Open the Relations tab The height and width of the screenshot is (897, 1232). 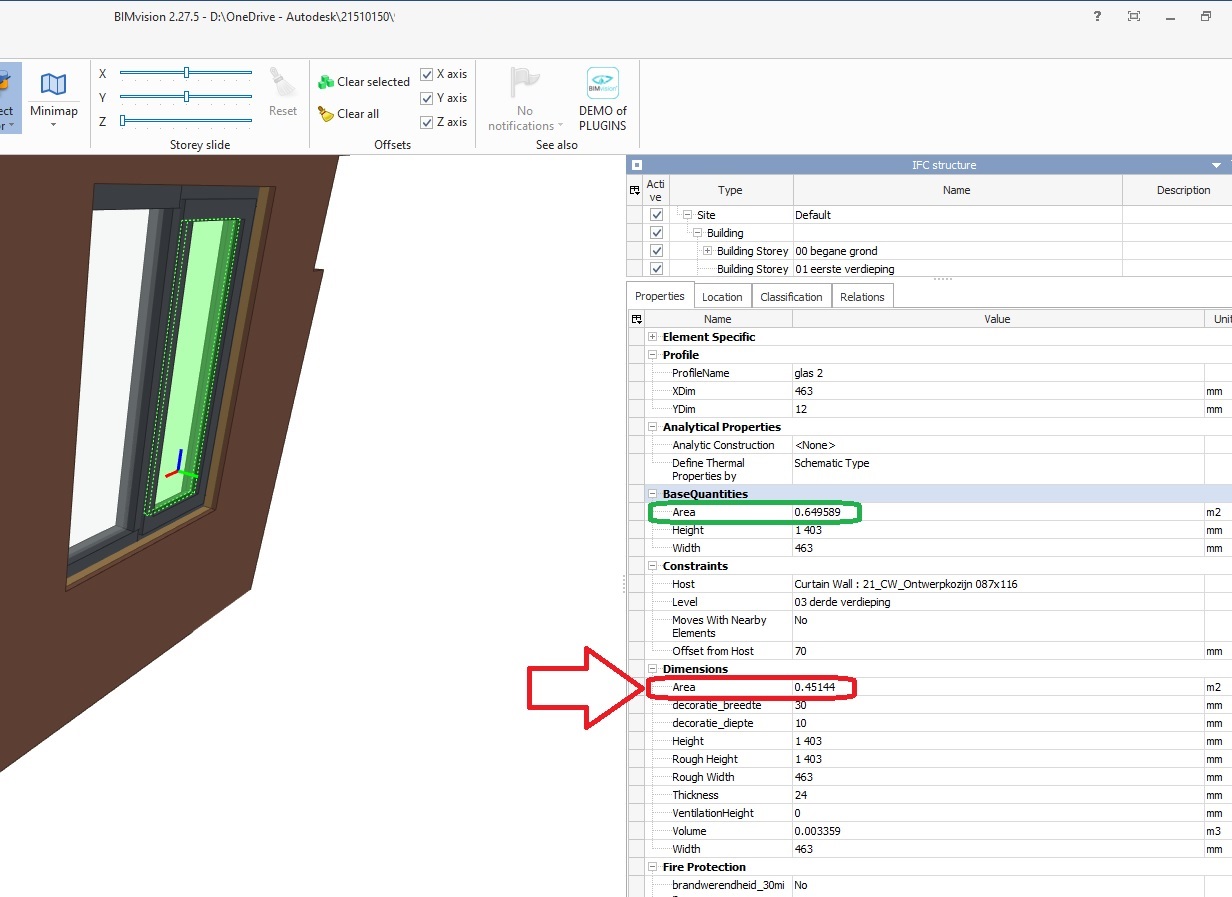(x=862, y=296)
